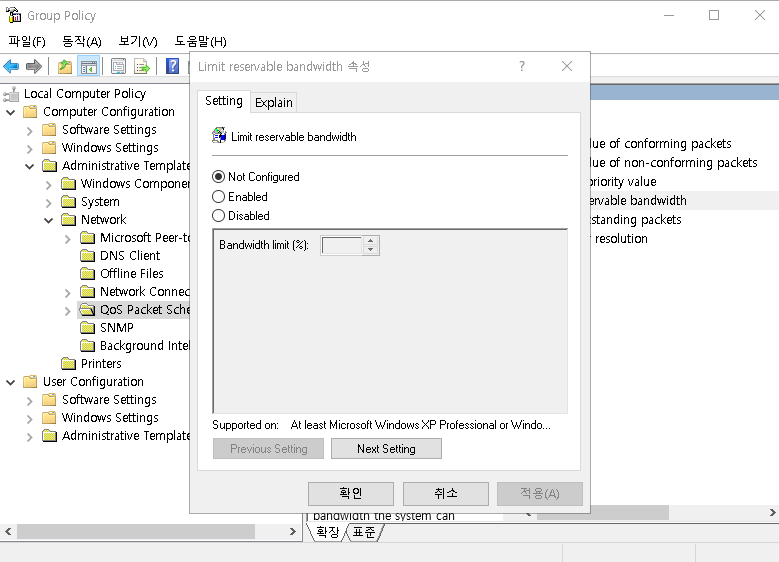Expand Software Settings under Computer Configuration

29,131
